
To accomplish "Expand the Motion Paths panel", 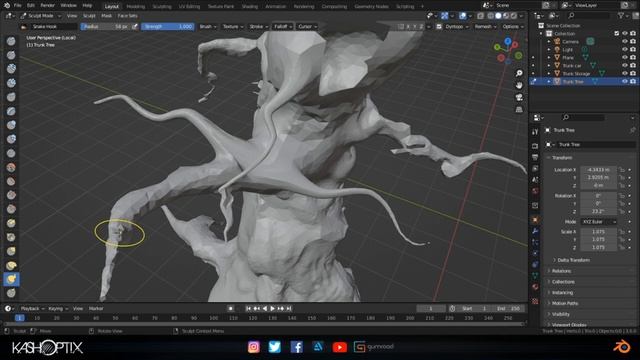I will [x=563, y=303].
